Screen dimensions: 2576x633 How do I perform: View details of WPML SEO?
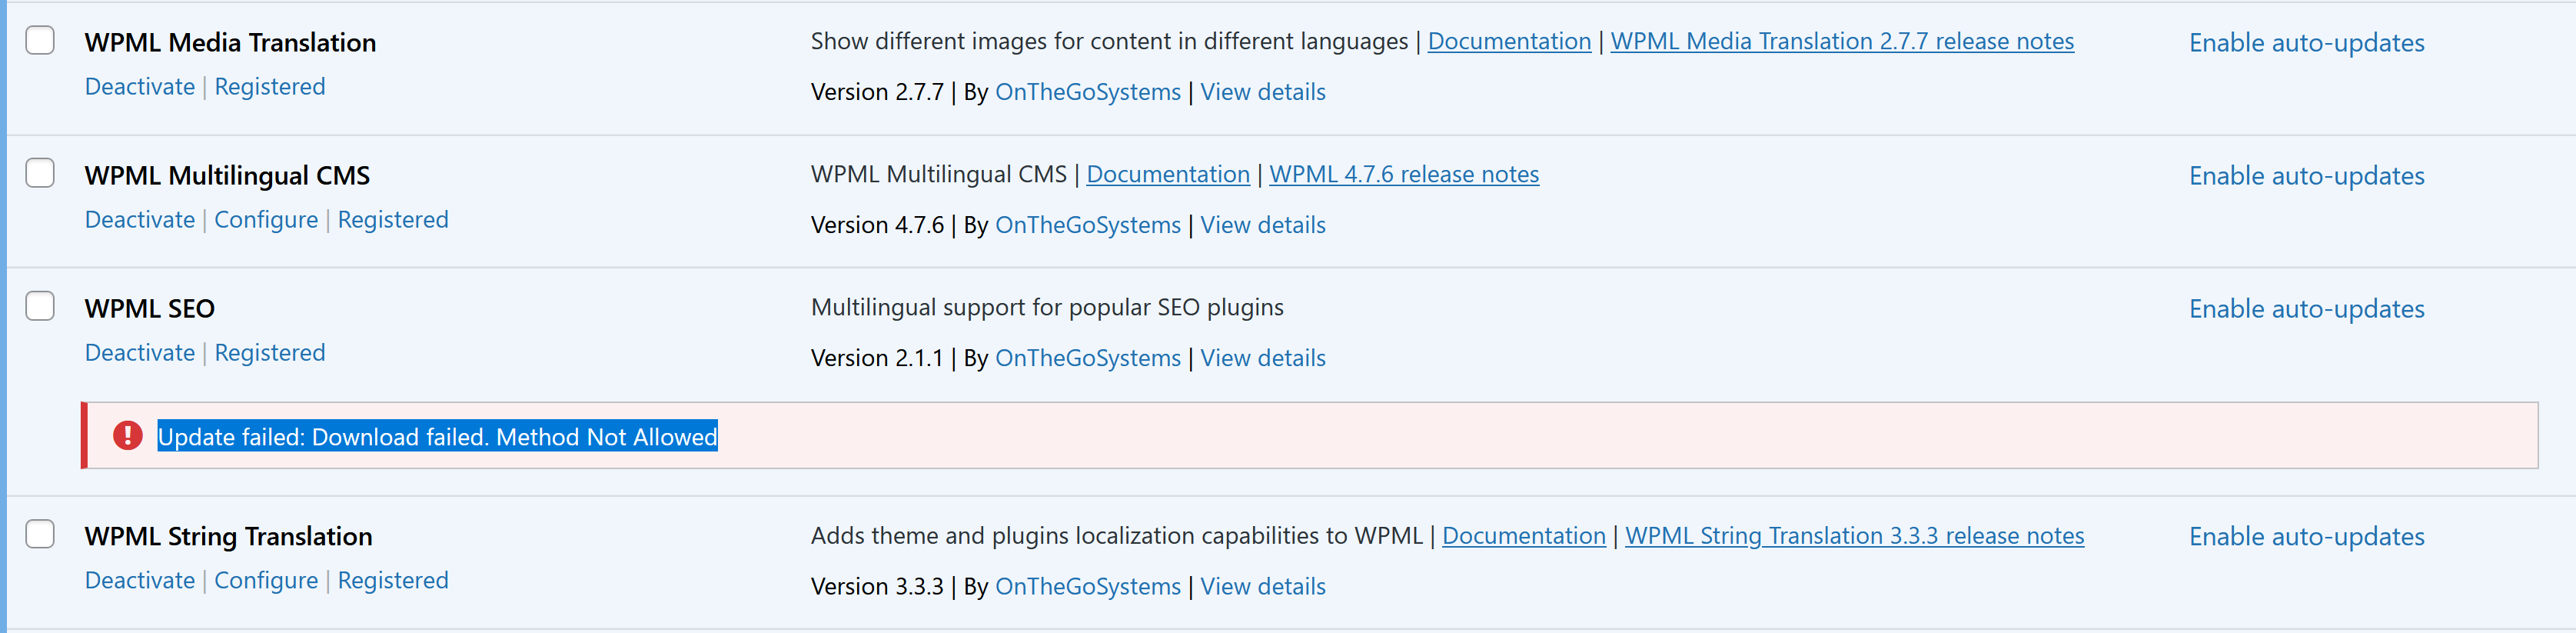point(1263,358)
